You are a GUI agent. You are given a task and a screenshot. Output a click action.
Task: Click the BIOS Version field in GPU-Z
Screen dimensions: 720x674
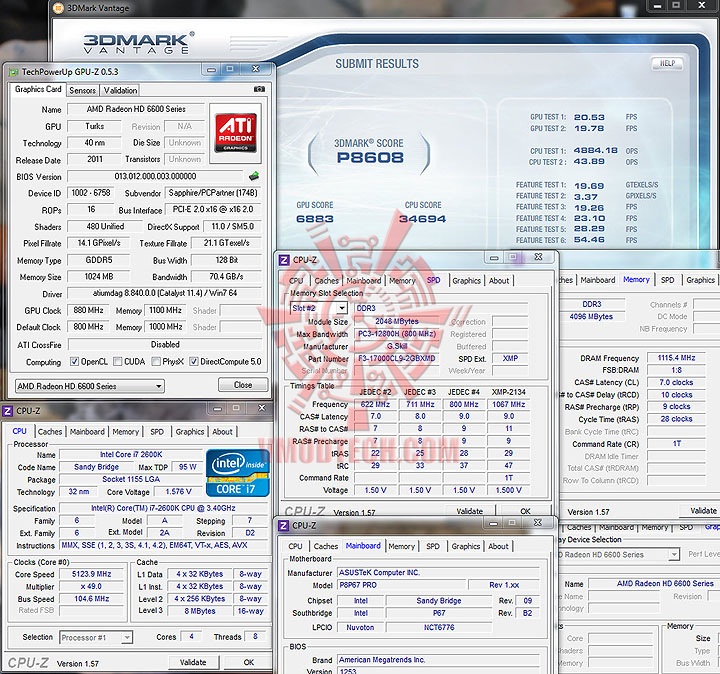point(155,176)
